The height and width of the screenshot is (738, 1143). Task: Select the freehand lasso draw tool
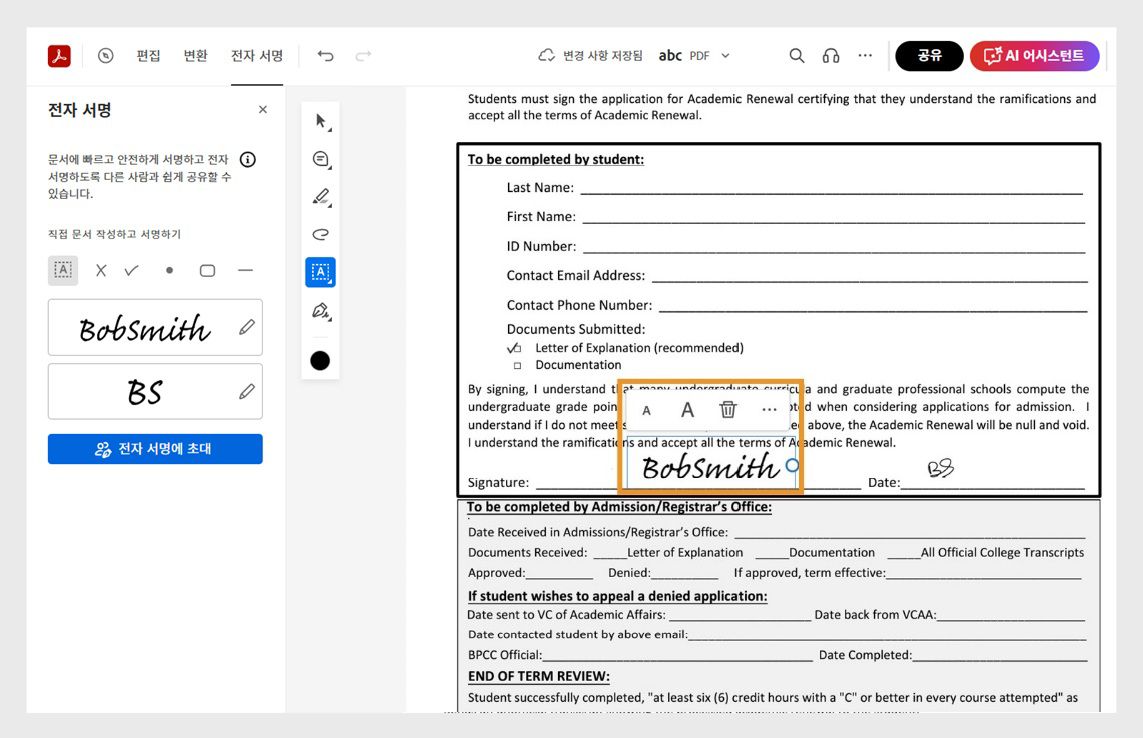[321, 234]
